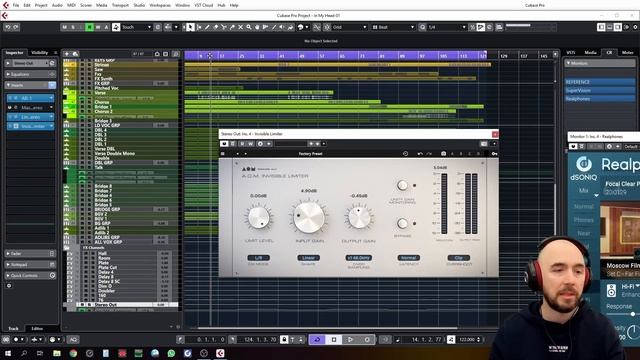Image resolution: width=640 pixels, height=360 pixels.
Task: Open the Windows taskbar search icon
Action: [x=24, y=353]
